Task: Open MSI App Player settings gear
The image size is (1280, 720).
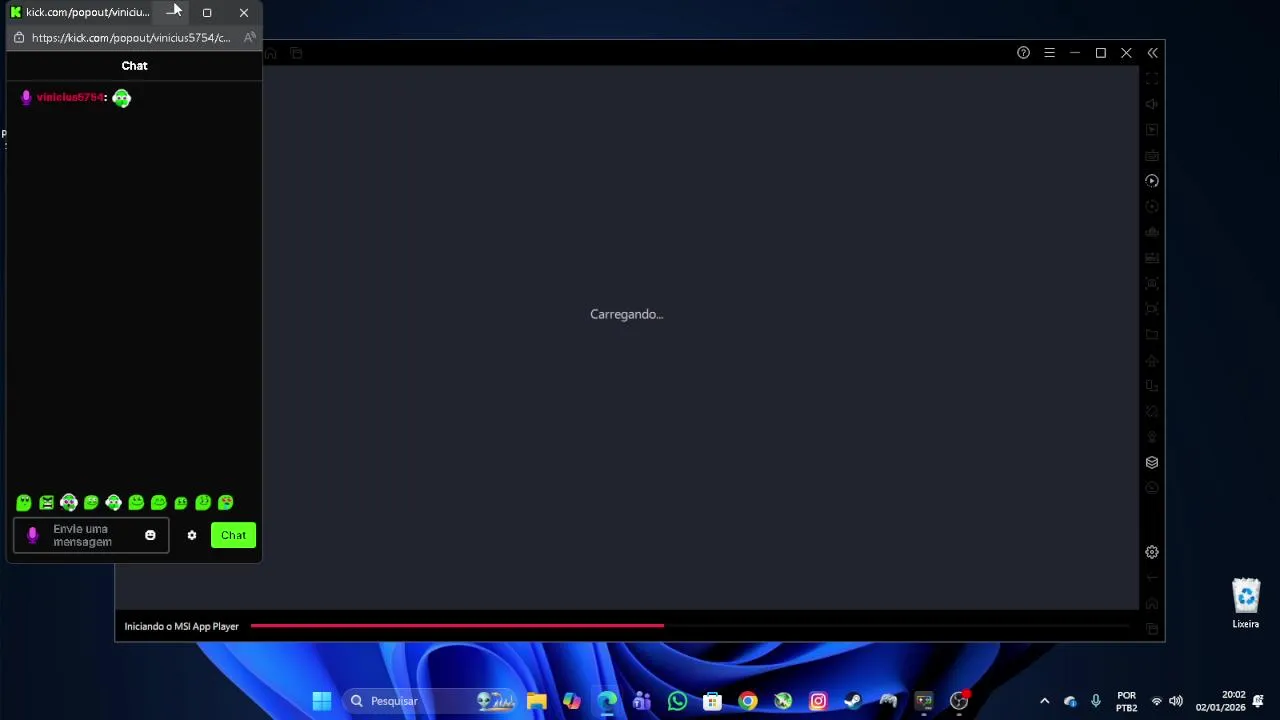Action: (x=1152, y=552)
